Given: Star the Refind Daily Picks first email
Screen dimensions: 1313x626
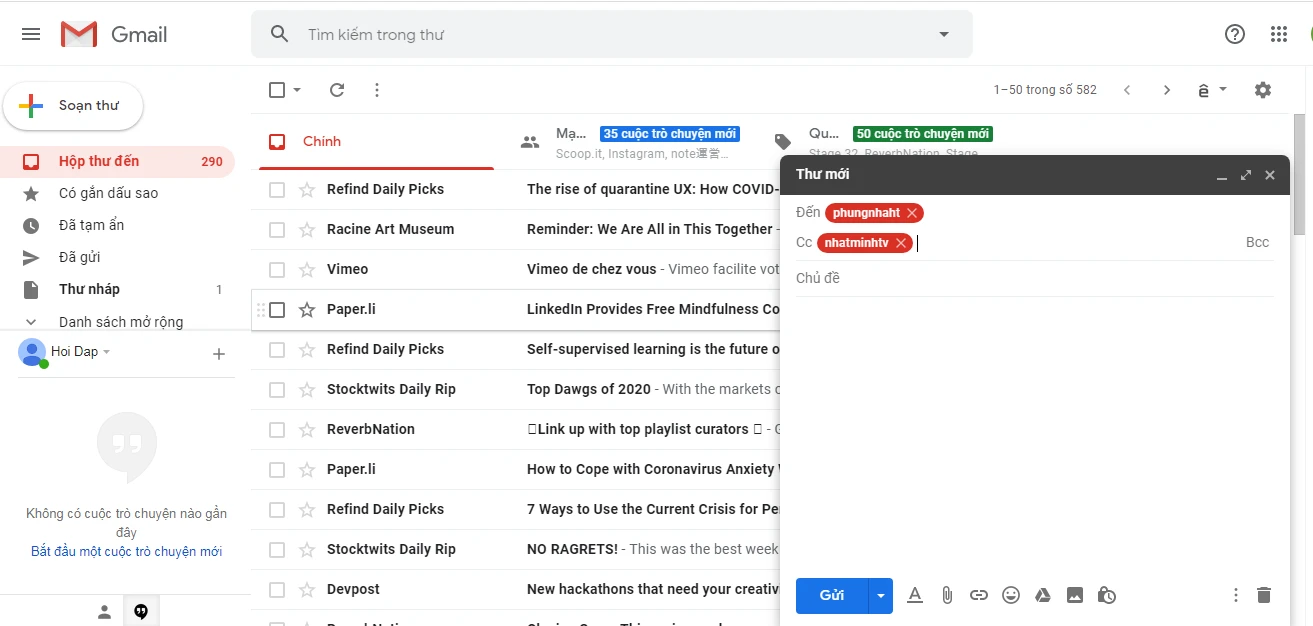Looking at the screenshot, I should (307, 189).
